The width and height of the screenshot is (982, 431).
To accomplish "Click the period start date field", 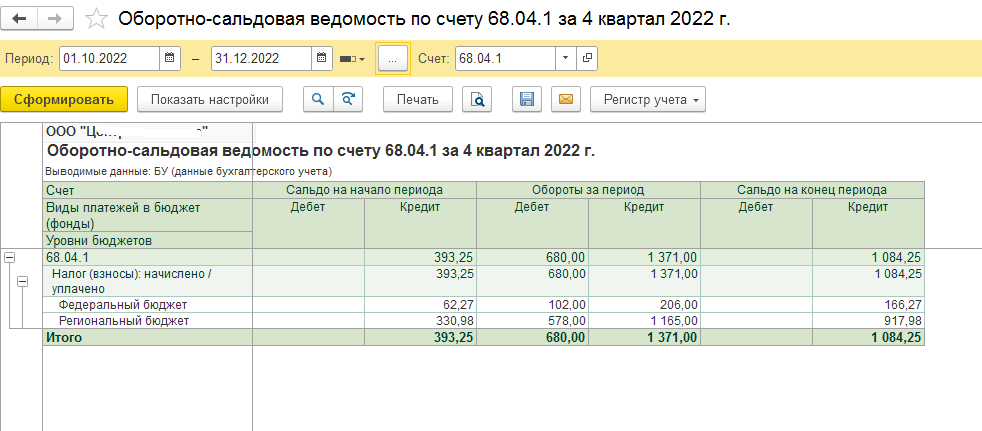I will click(x=108, y=59).
